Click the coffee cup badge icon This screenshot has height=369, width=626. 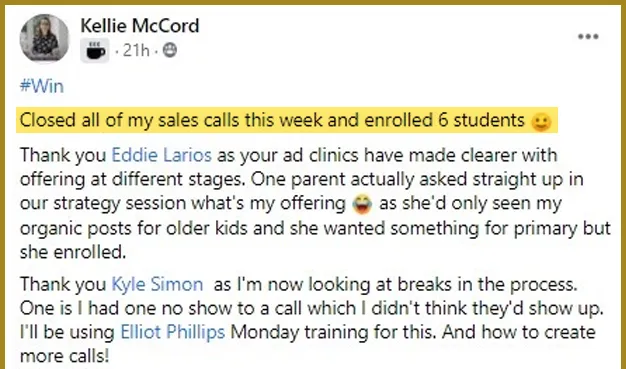(x=95, y=51)
